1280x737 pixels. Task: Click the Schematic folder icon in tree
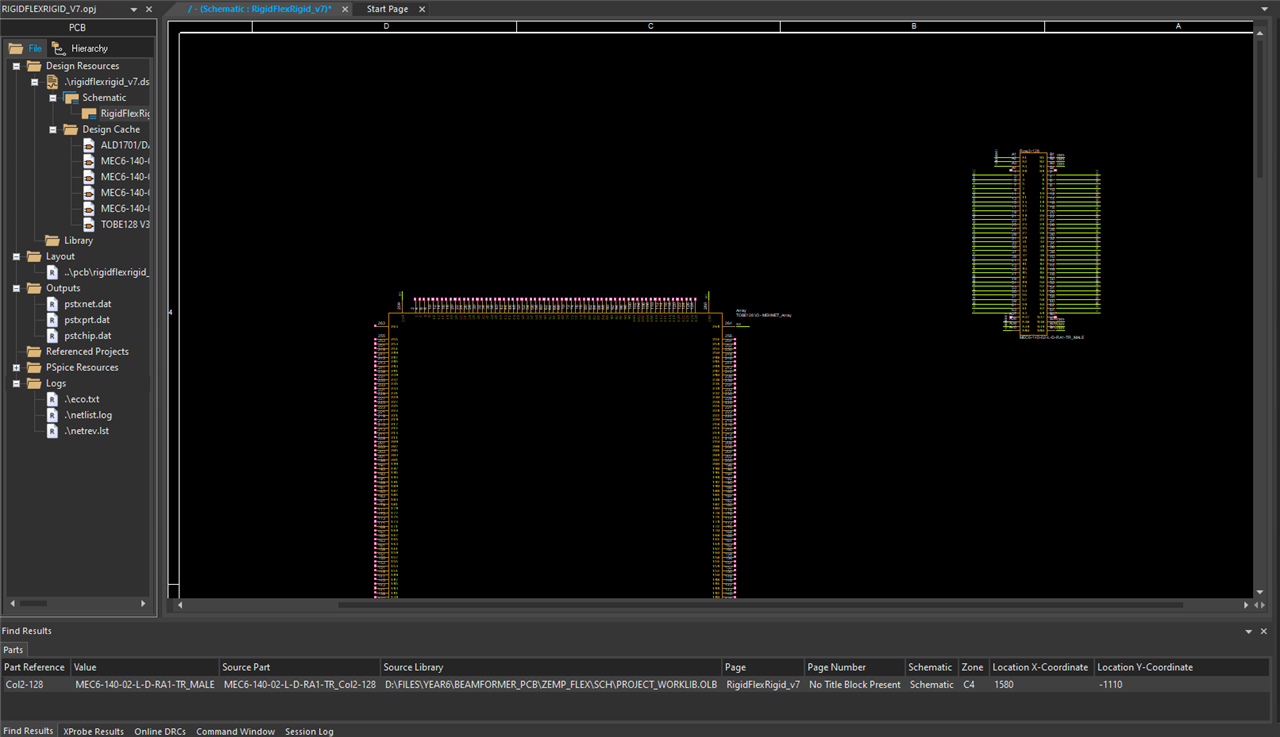[70, 98]
